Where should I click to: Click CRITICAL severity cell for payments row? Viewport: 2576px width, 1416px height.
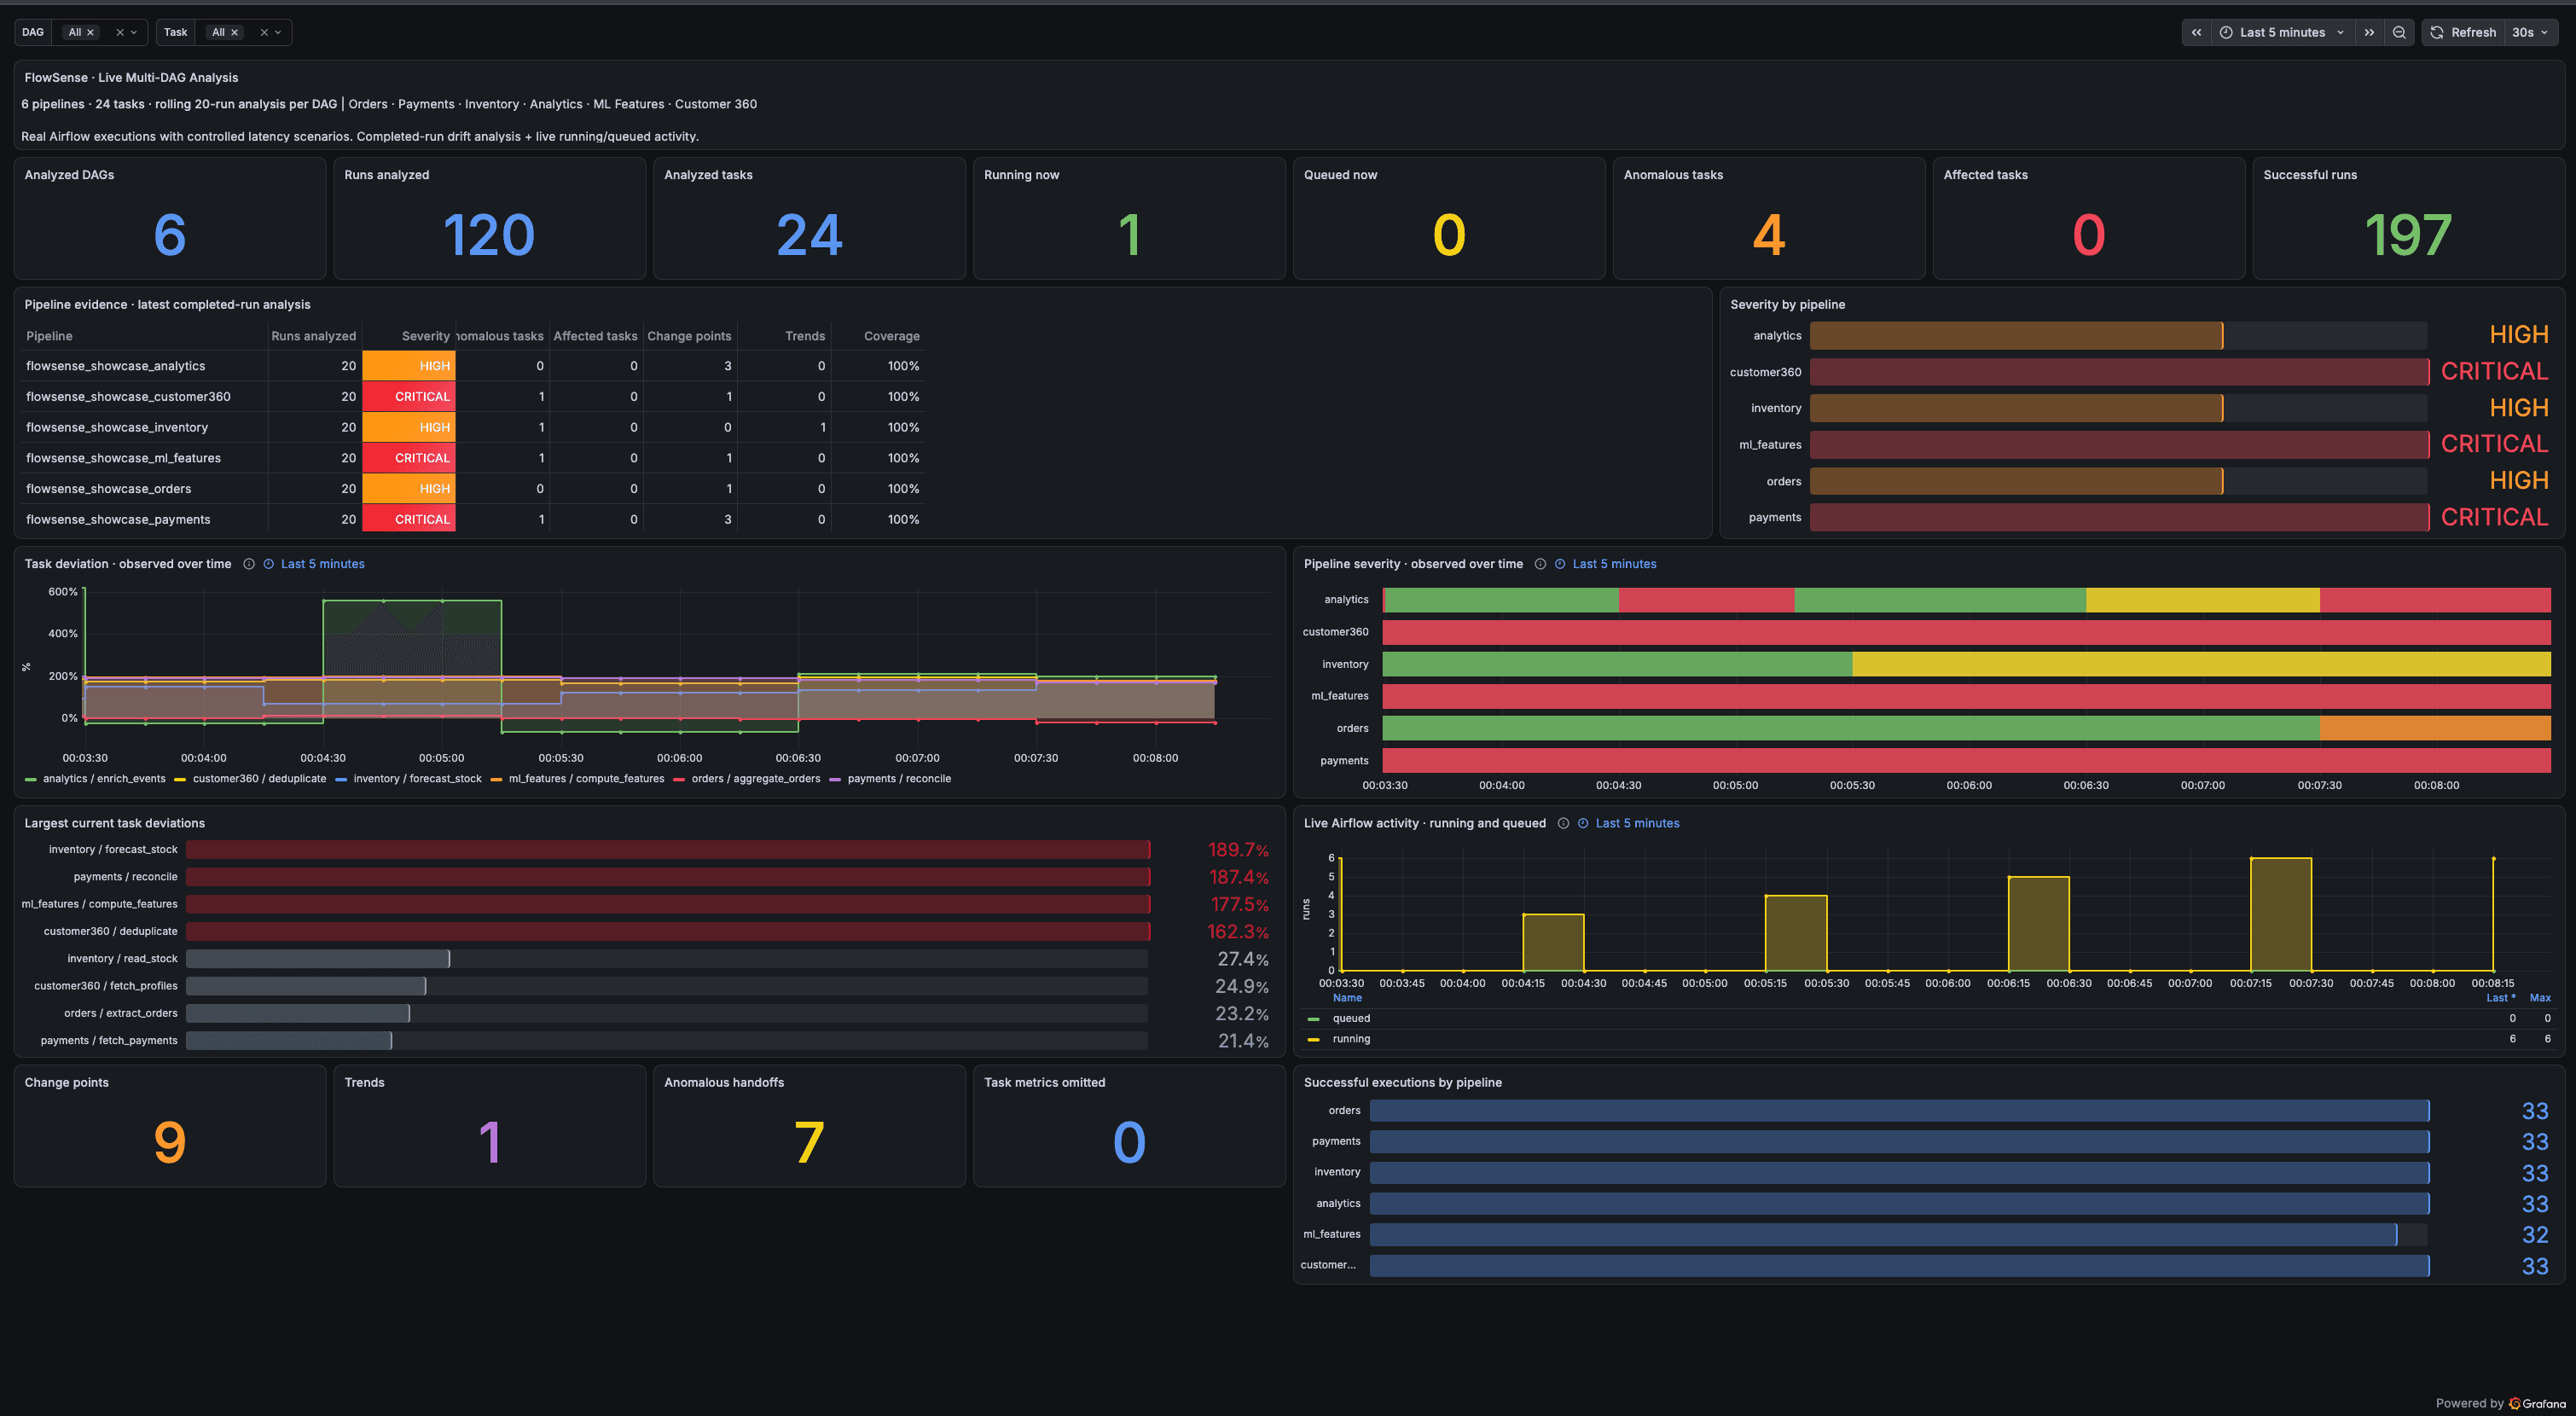pyautogui.click(x=409, y=519)
